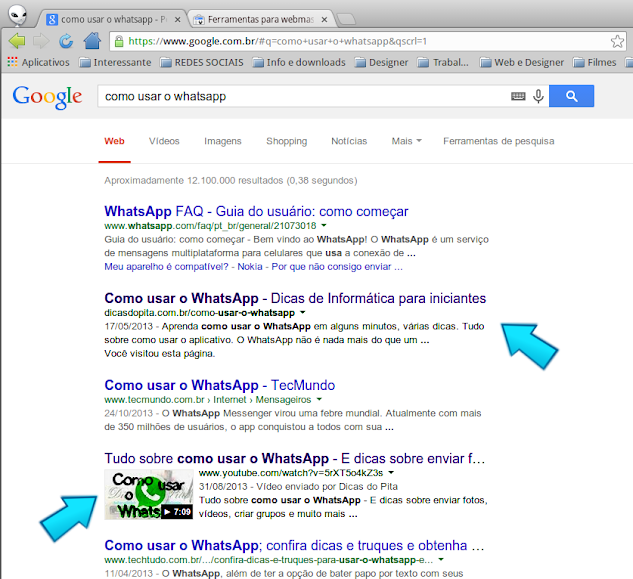Open the REDES SOCIAIS bookmarks folder
Screen dimensions: 633x579
[x=202, y=63]
